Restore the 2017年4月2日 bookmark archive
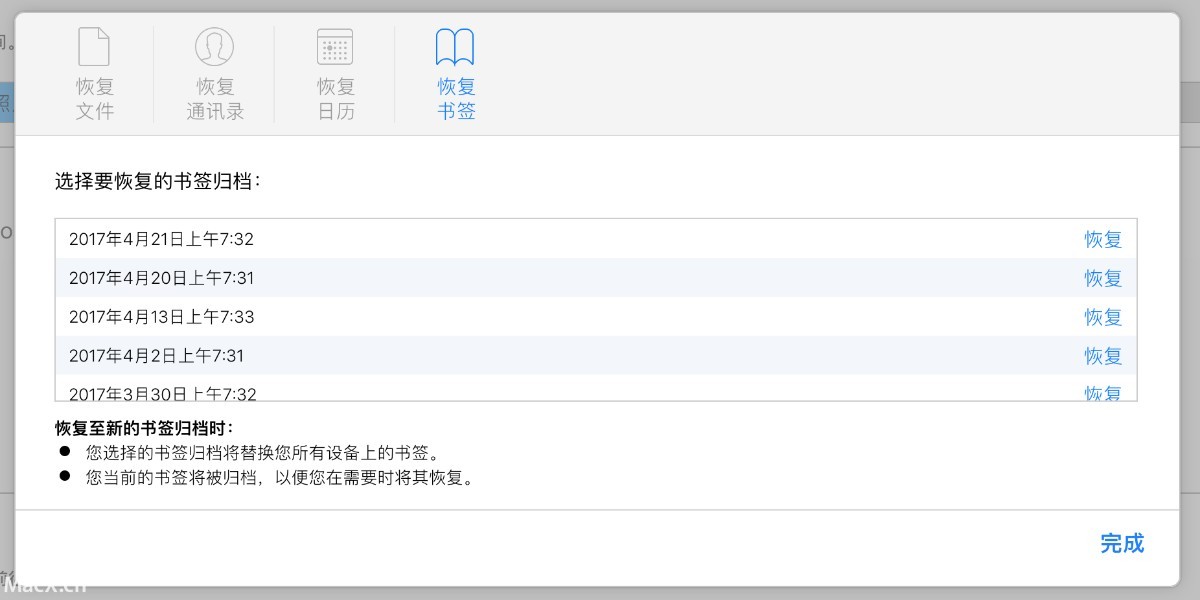The width and height of the screenshot is (1200, 600). [x=1103, y=356]
